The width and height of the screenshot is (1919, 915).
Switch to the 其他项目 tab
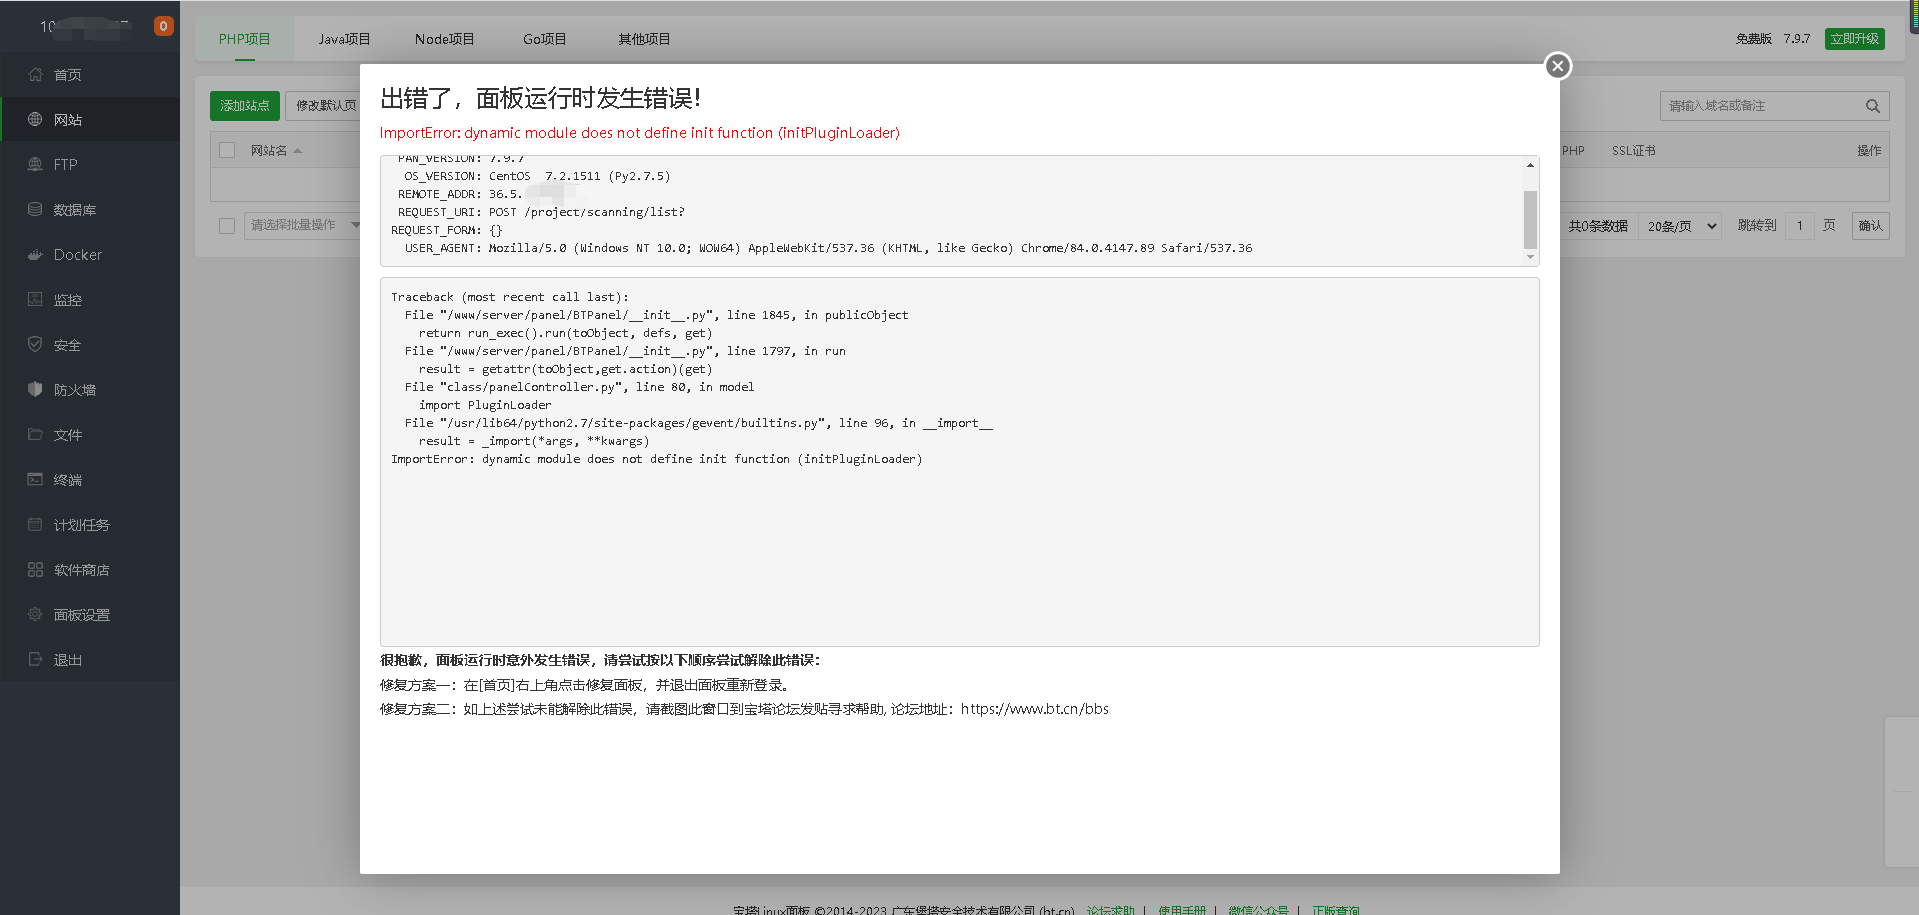tap(644, 39)
